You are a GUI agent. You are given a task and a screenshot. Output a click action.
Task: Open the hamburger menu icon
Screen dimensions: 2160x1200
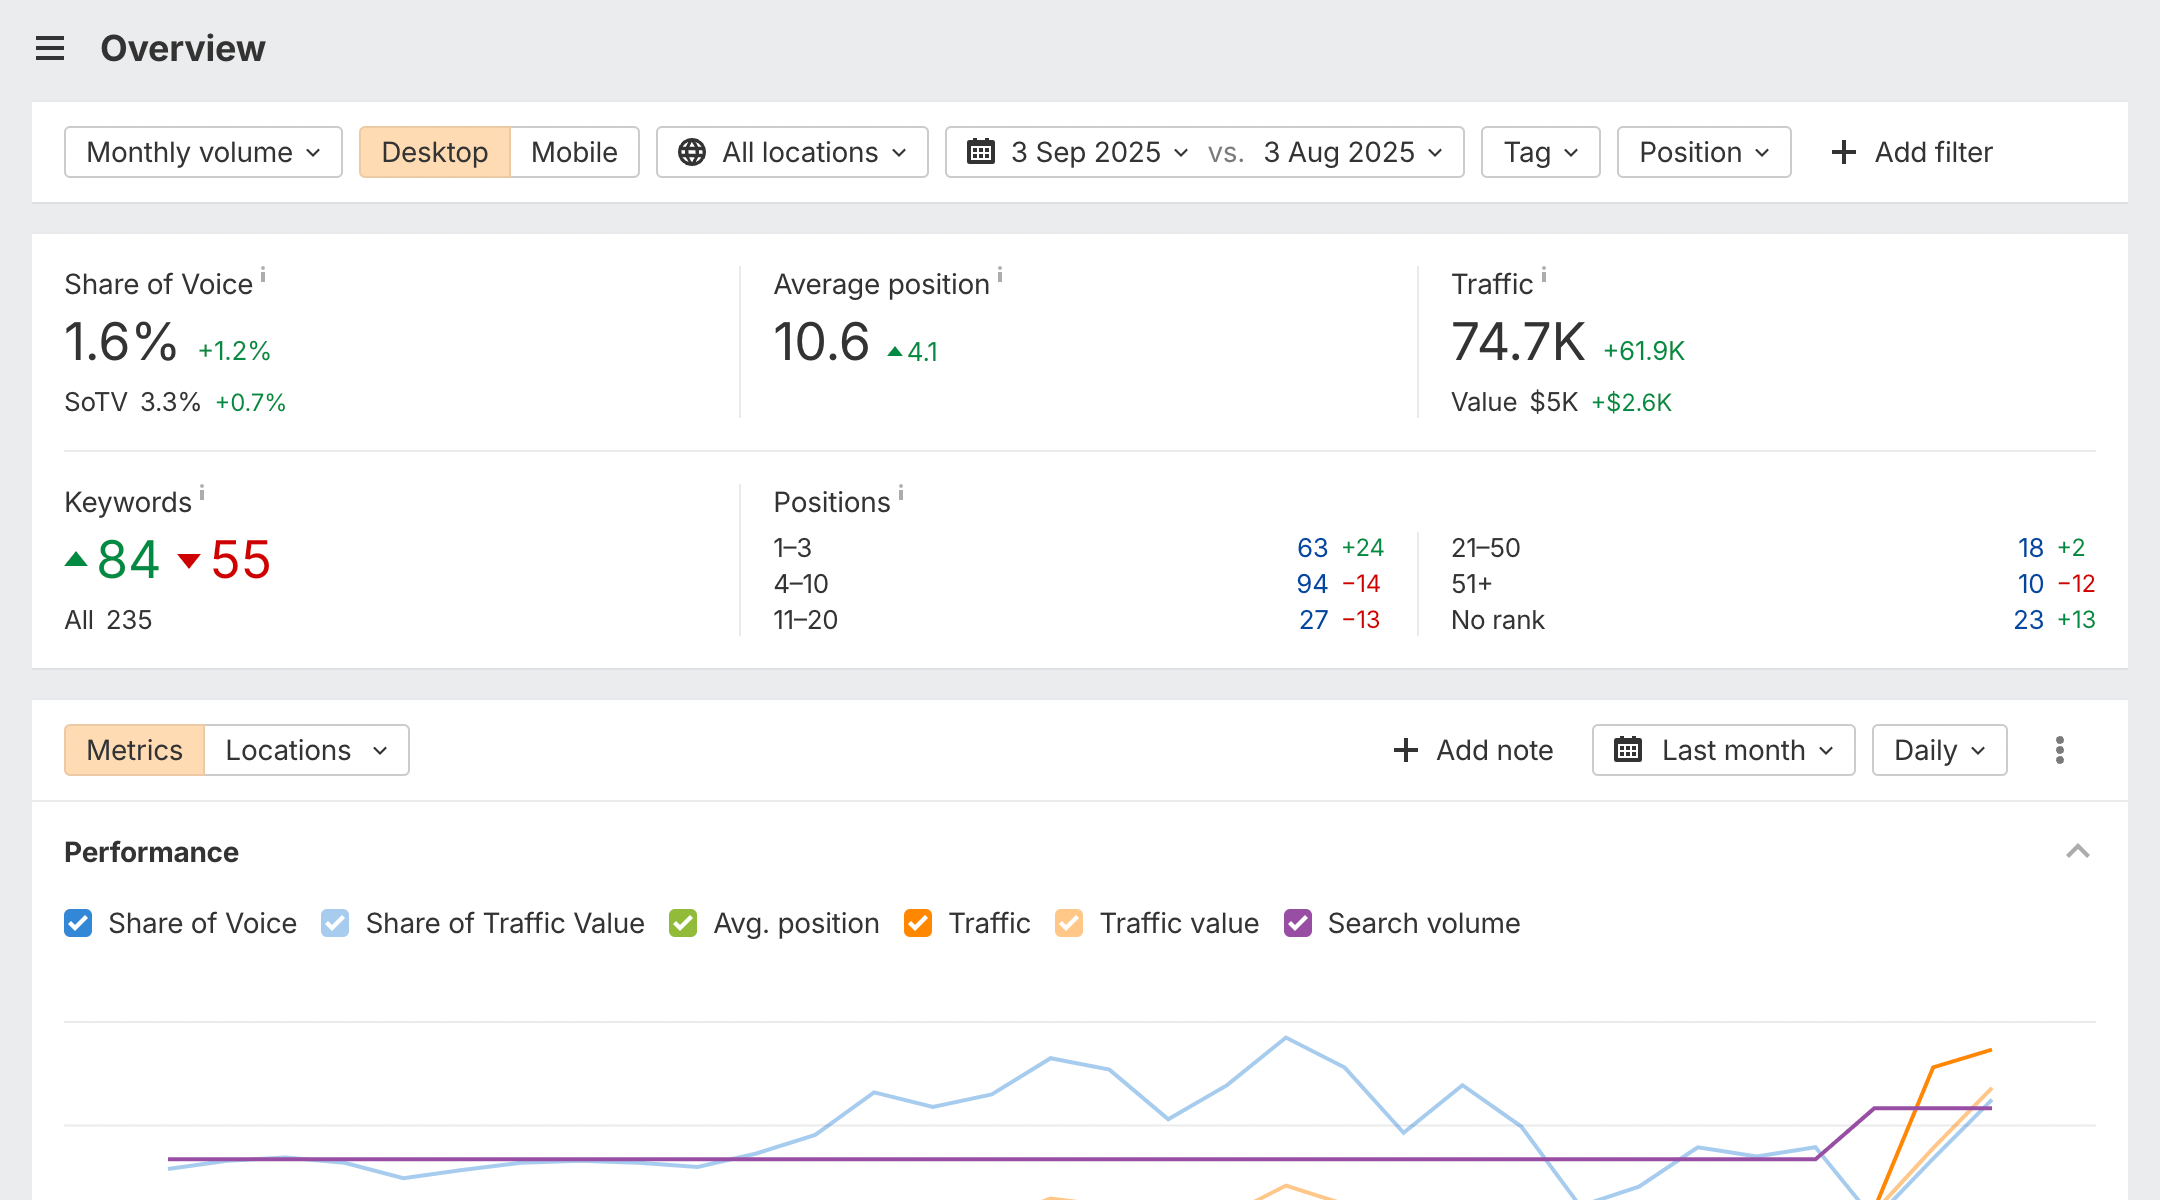tap(50, 48)
